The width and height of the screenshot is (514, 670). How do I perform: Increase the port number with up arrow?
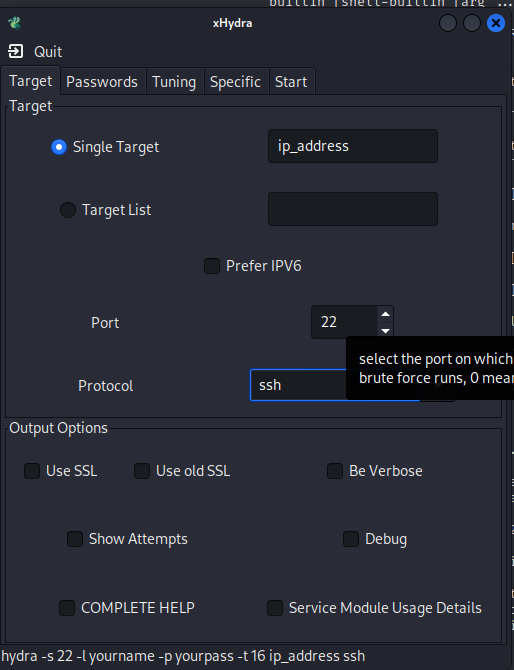coord(385,314)
